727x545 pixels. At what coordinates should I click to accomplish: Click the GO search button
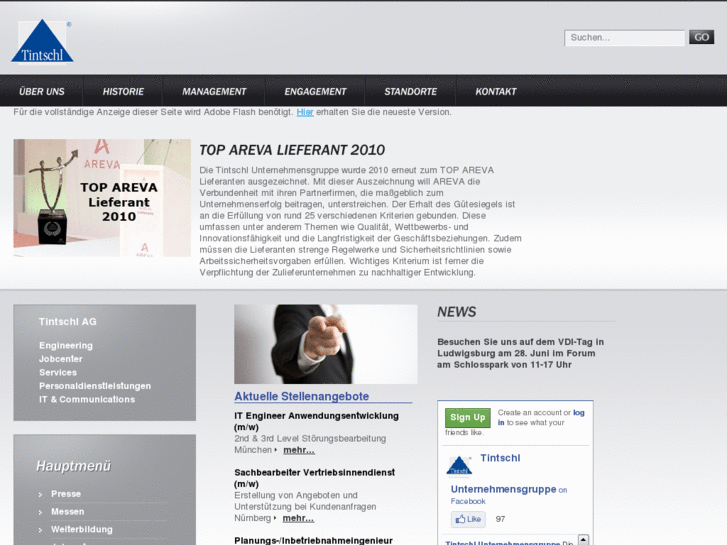pyautogui.click(x=701, y=37)
